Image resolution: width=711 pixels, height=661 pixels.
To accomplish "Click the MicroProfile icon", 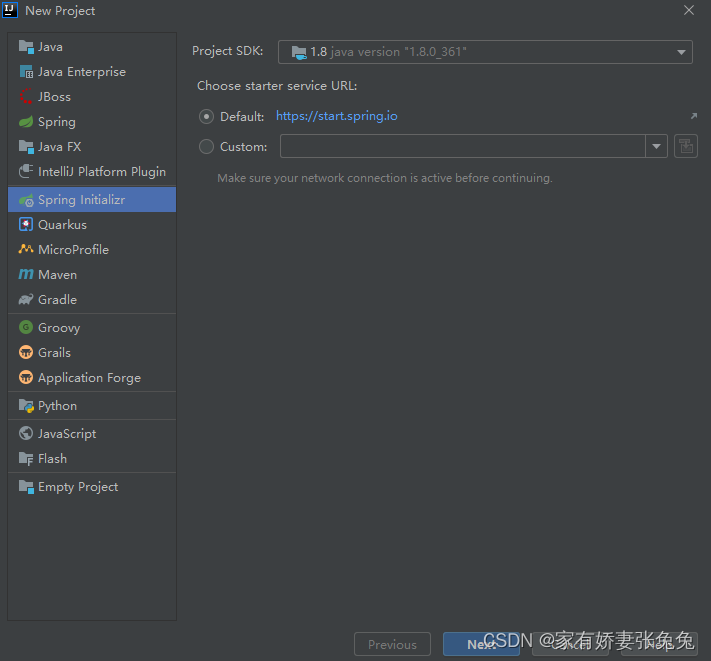I will click(26, 249).
